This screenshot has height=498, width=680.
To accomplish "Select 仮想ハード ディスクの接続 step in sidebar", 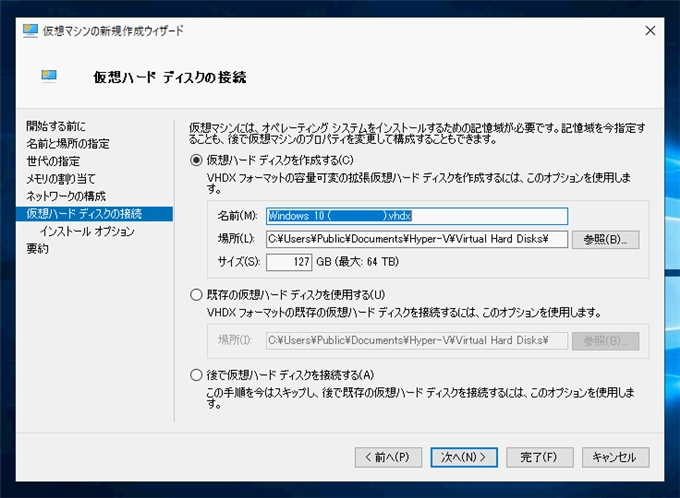I will tap(94, 214).
